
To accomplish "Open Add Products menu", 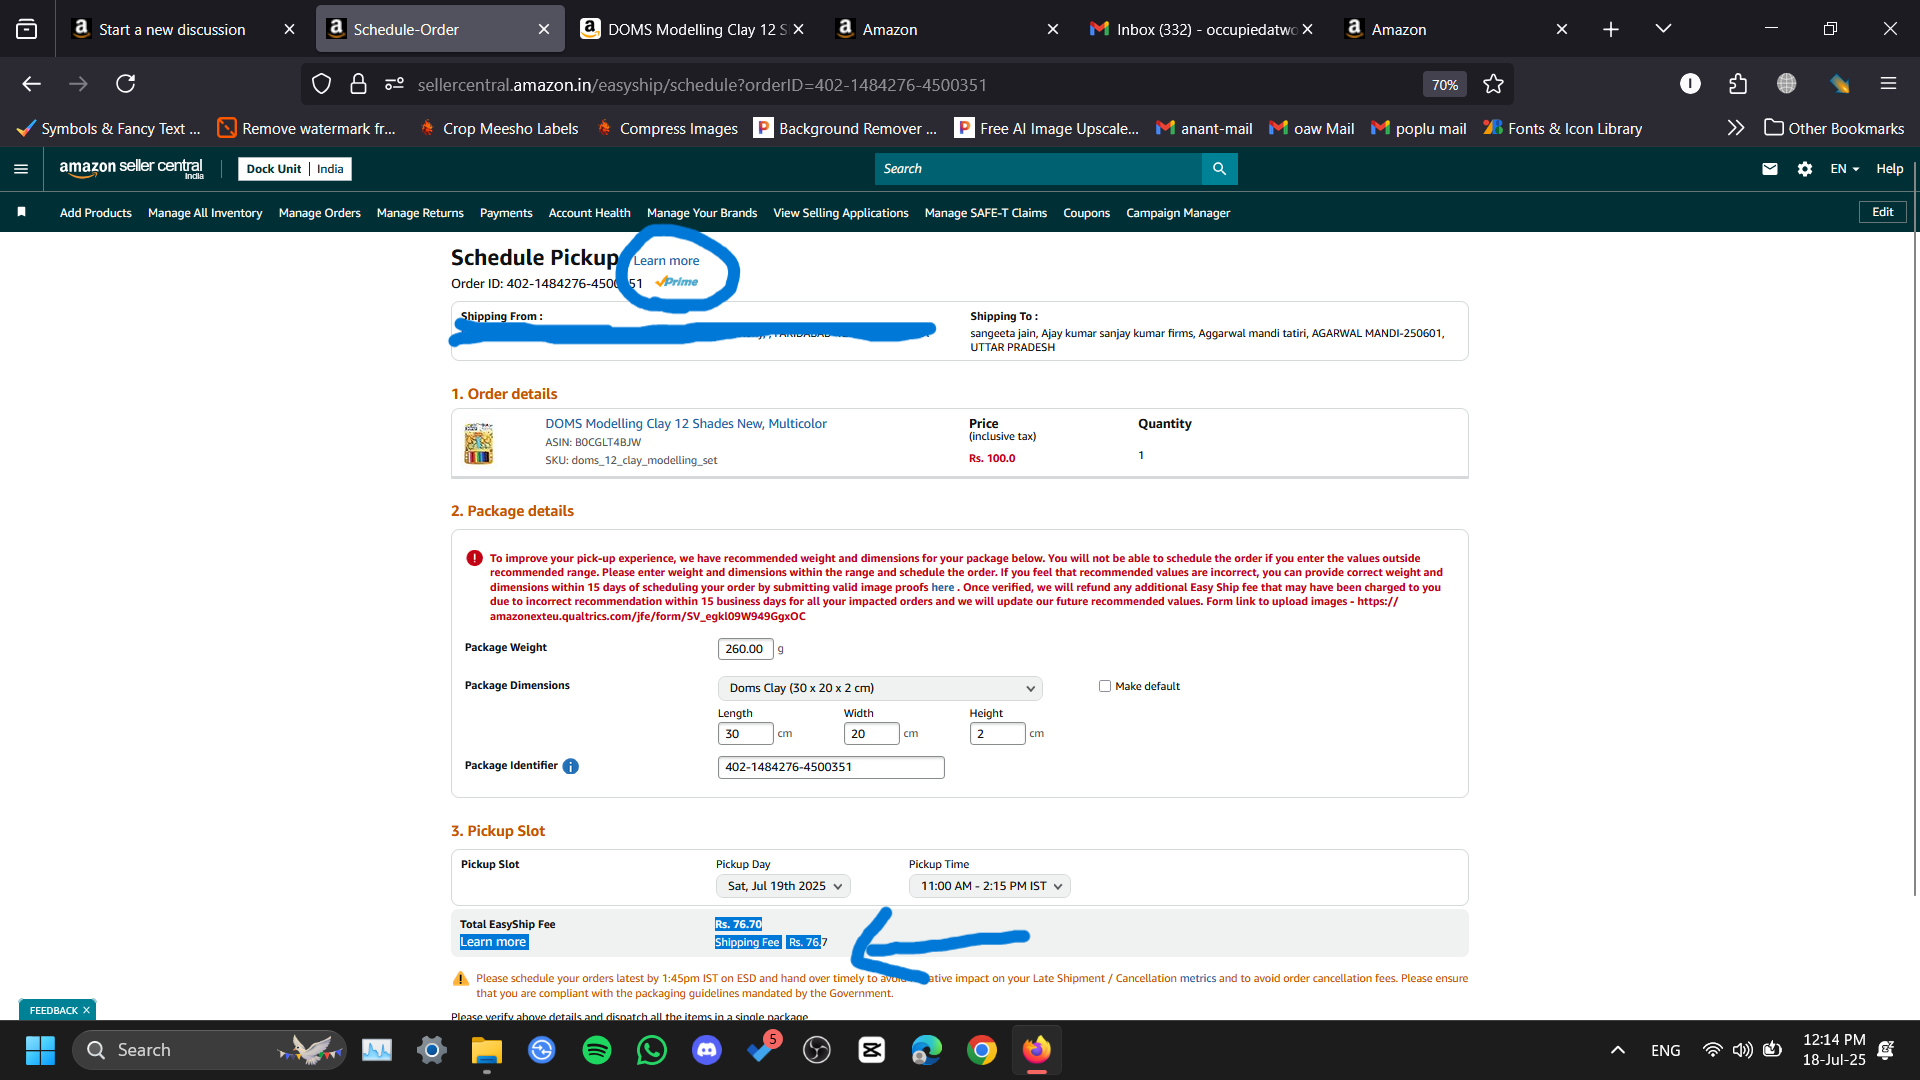I will coord(95,213).
